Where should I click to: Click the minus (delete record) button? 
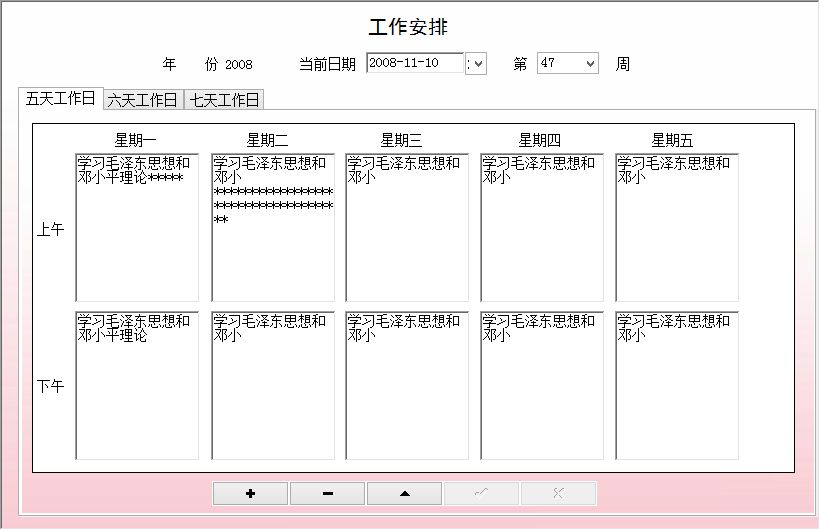click(x=328, y=493)
